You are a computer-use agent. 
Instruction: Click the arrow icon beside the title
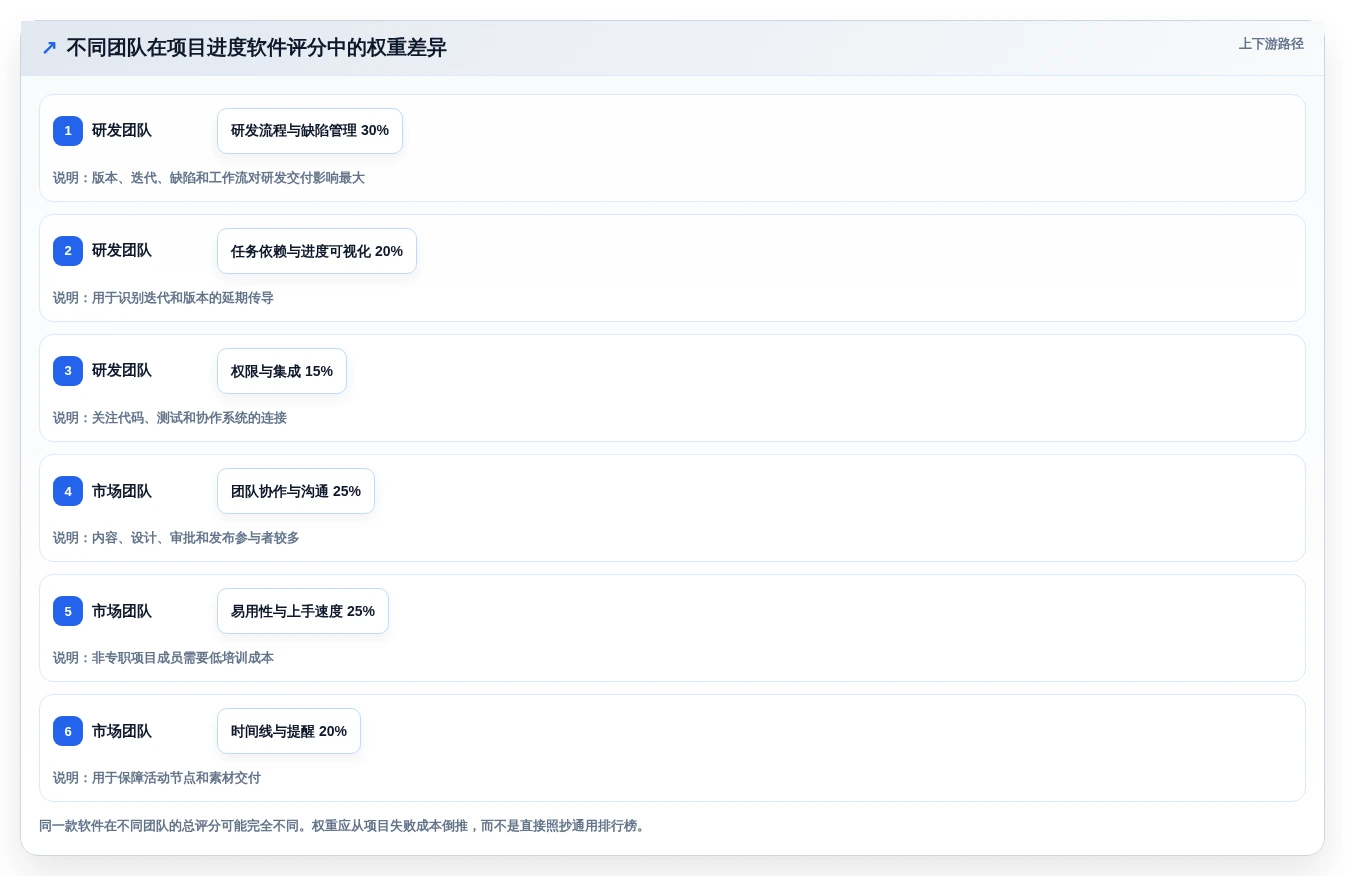point(49,48)
